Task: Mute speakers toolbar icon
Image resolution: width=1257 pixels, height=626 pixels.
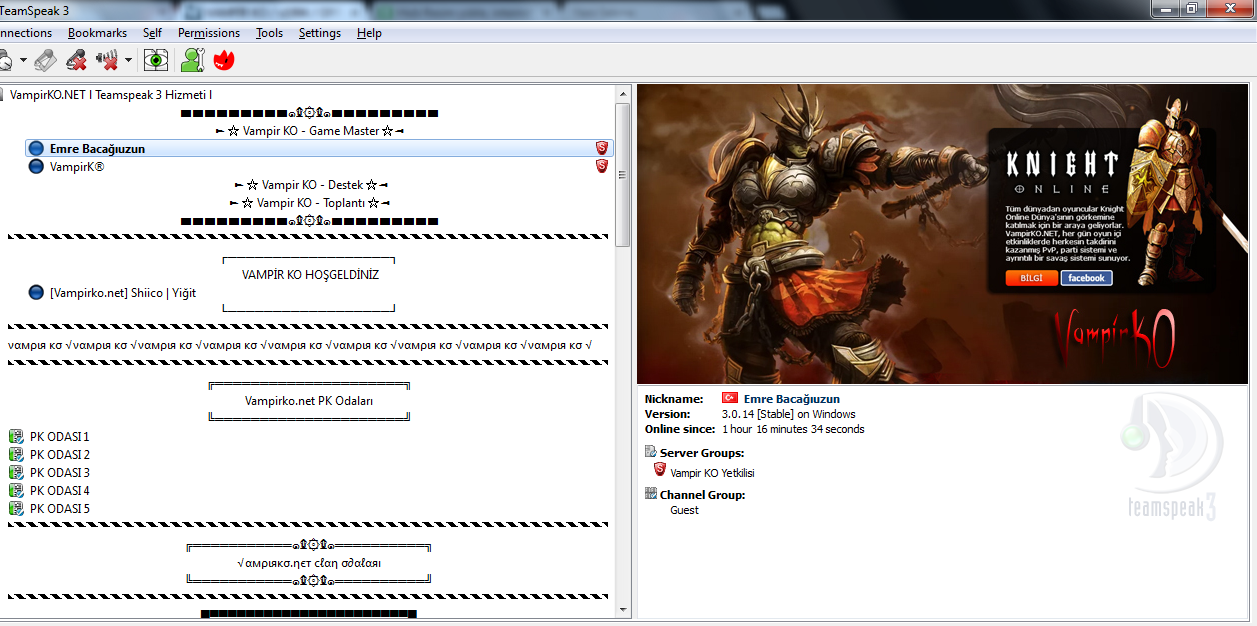Action: (x=107, y=61)
